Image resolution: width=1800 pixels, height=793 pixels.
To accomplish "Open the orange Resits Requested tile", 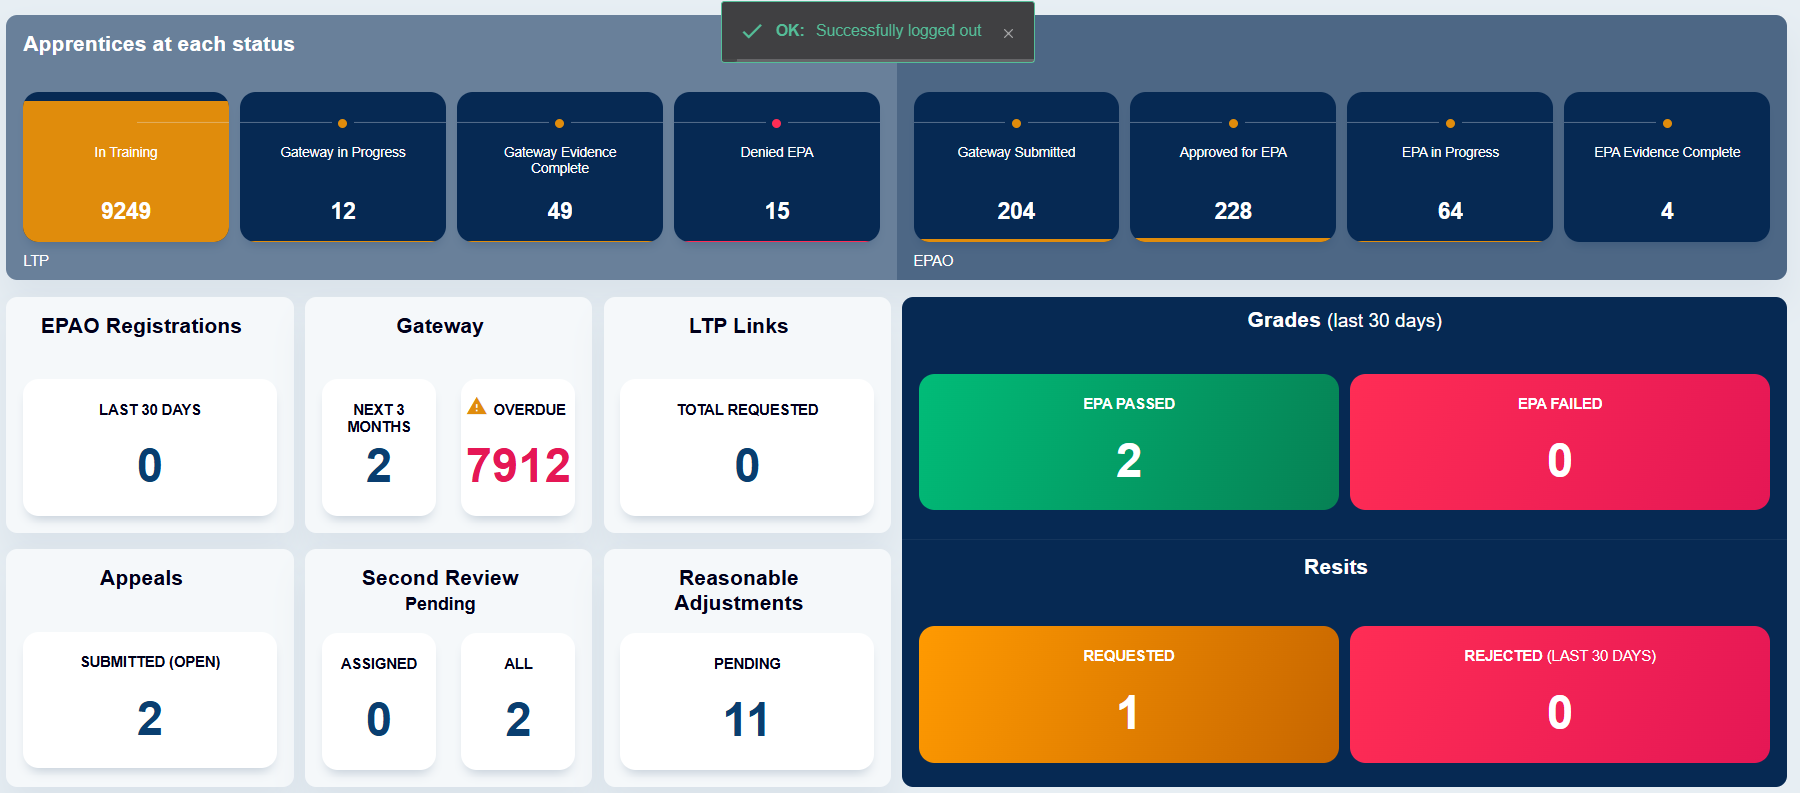I will pyautogui.click(x=1128, y=694).
